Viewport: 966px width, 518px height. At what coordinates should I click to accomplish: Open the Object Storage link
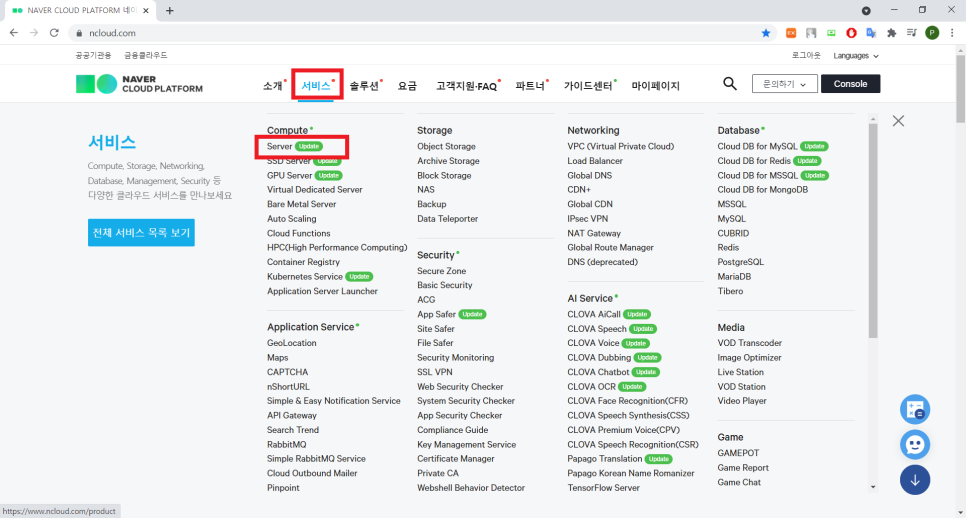(x=446, y=147)
